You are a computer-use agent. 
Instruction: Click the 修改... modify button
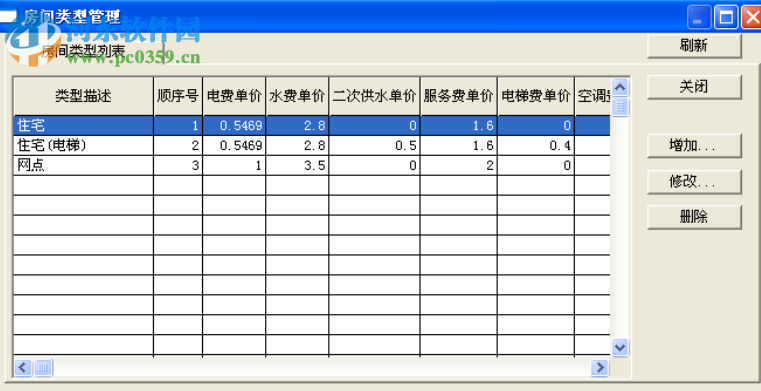(694, 182)
